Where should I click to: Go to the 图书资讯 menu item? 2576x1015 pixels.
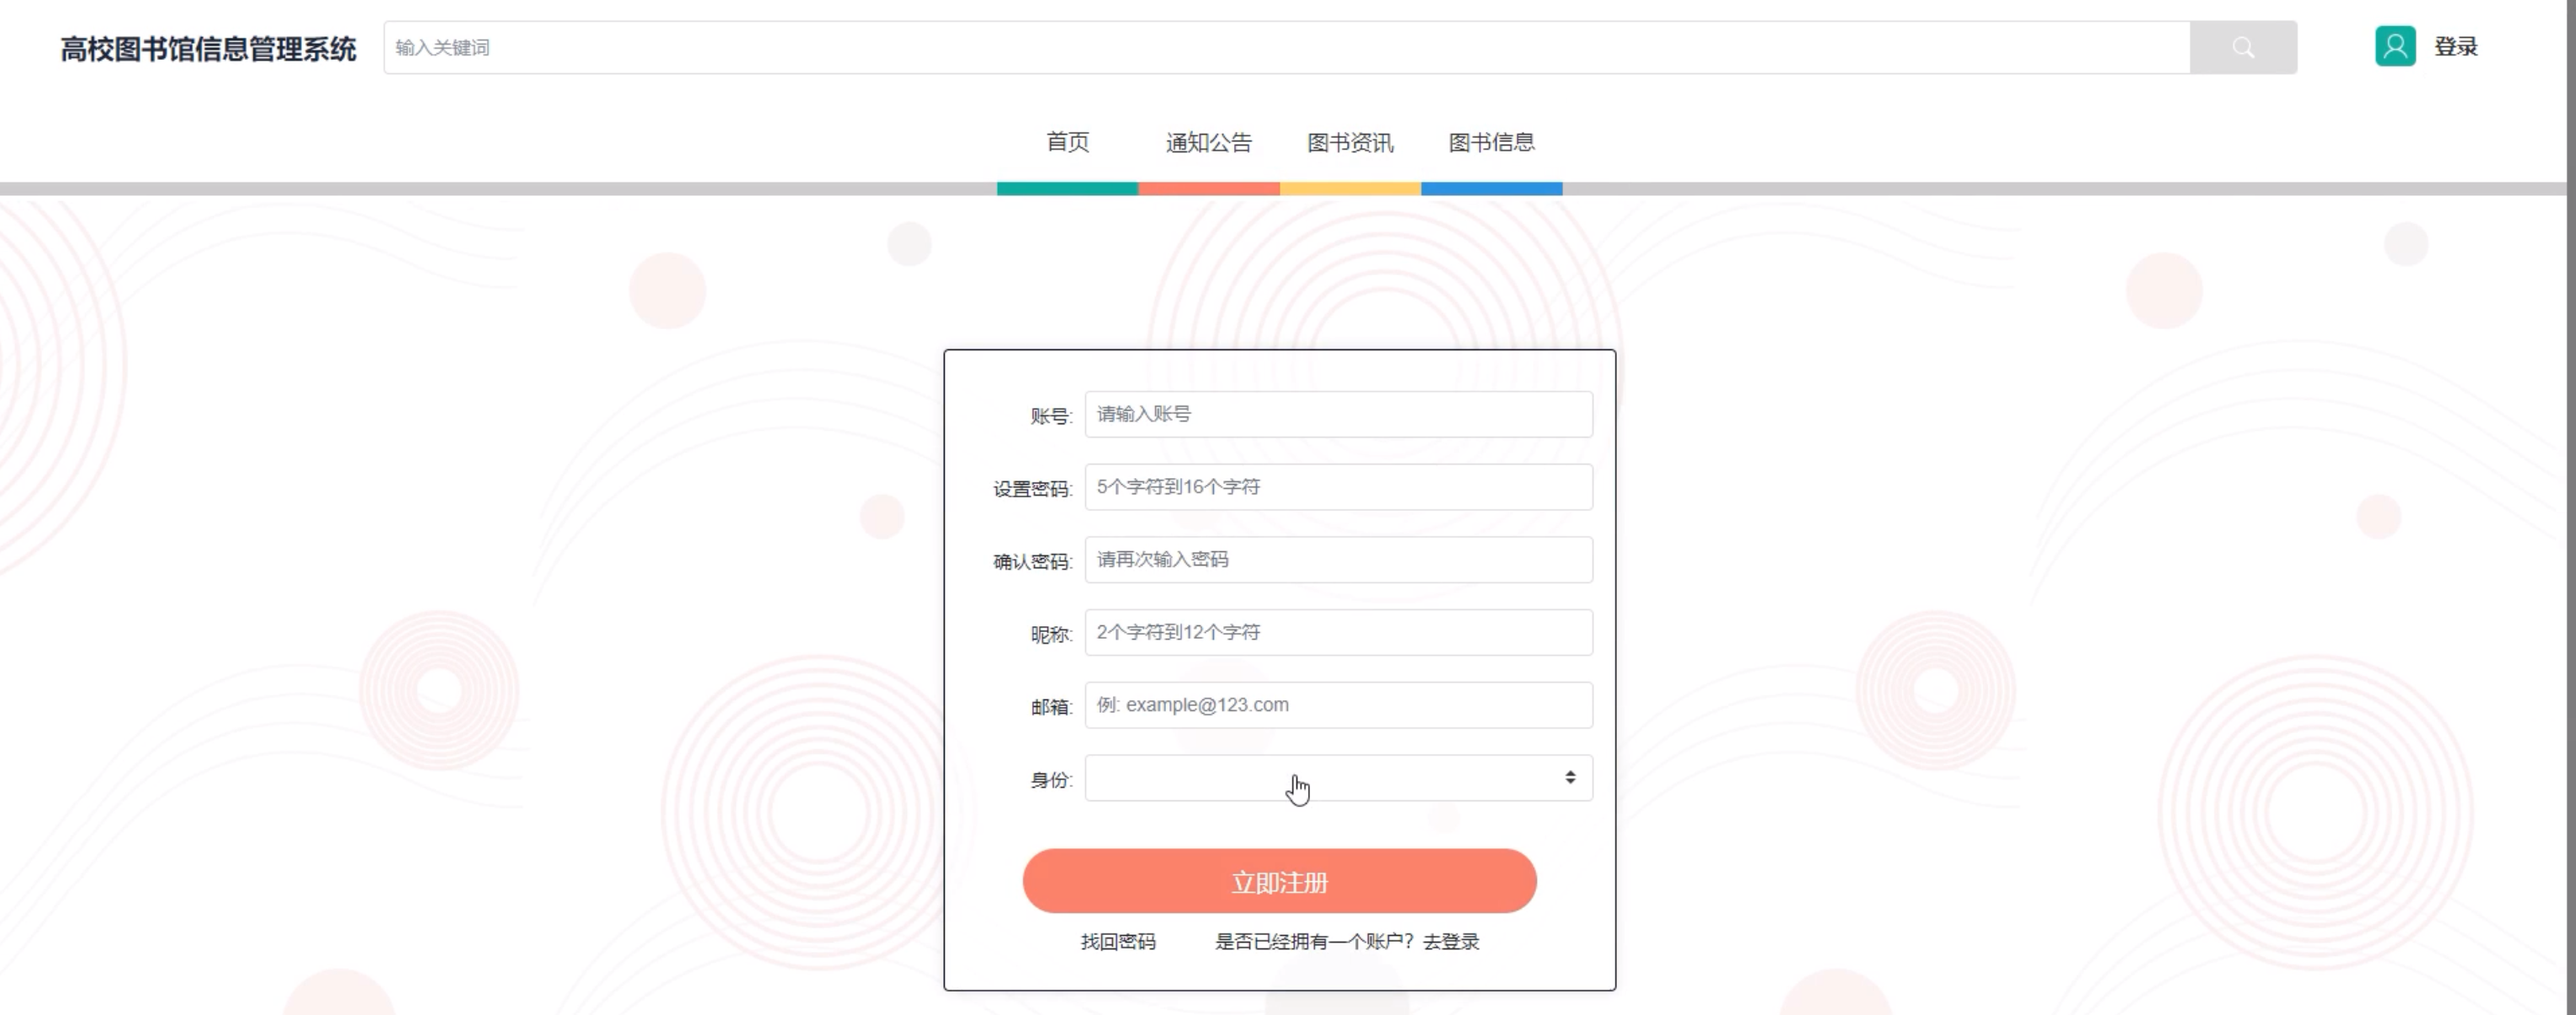tap(1349, 142)
